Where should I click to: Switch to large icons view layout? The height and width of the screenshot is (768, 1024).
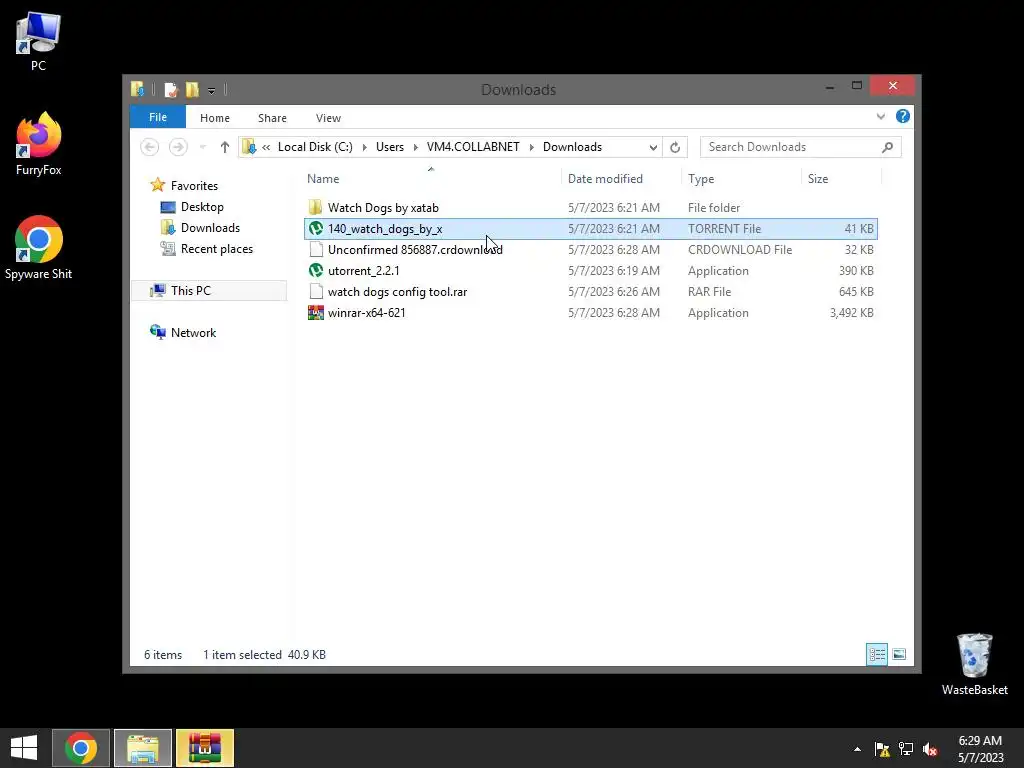[x=899, y=654]
